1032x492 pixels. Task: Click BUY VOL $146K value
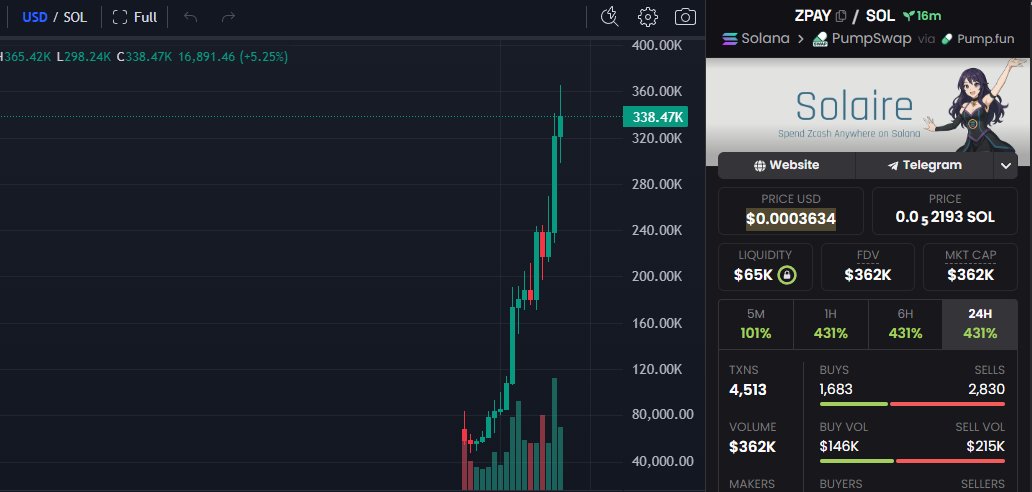(839, 447)
